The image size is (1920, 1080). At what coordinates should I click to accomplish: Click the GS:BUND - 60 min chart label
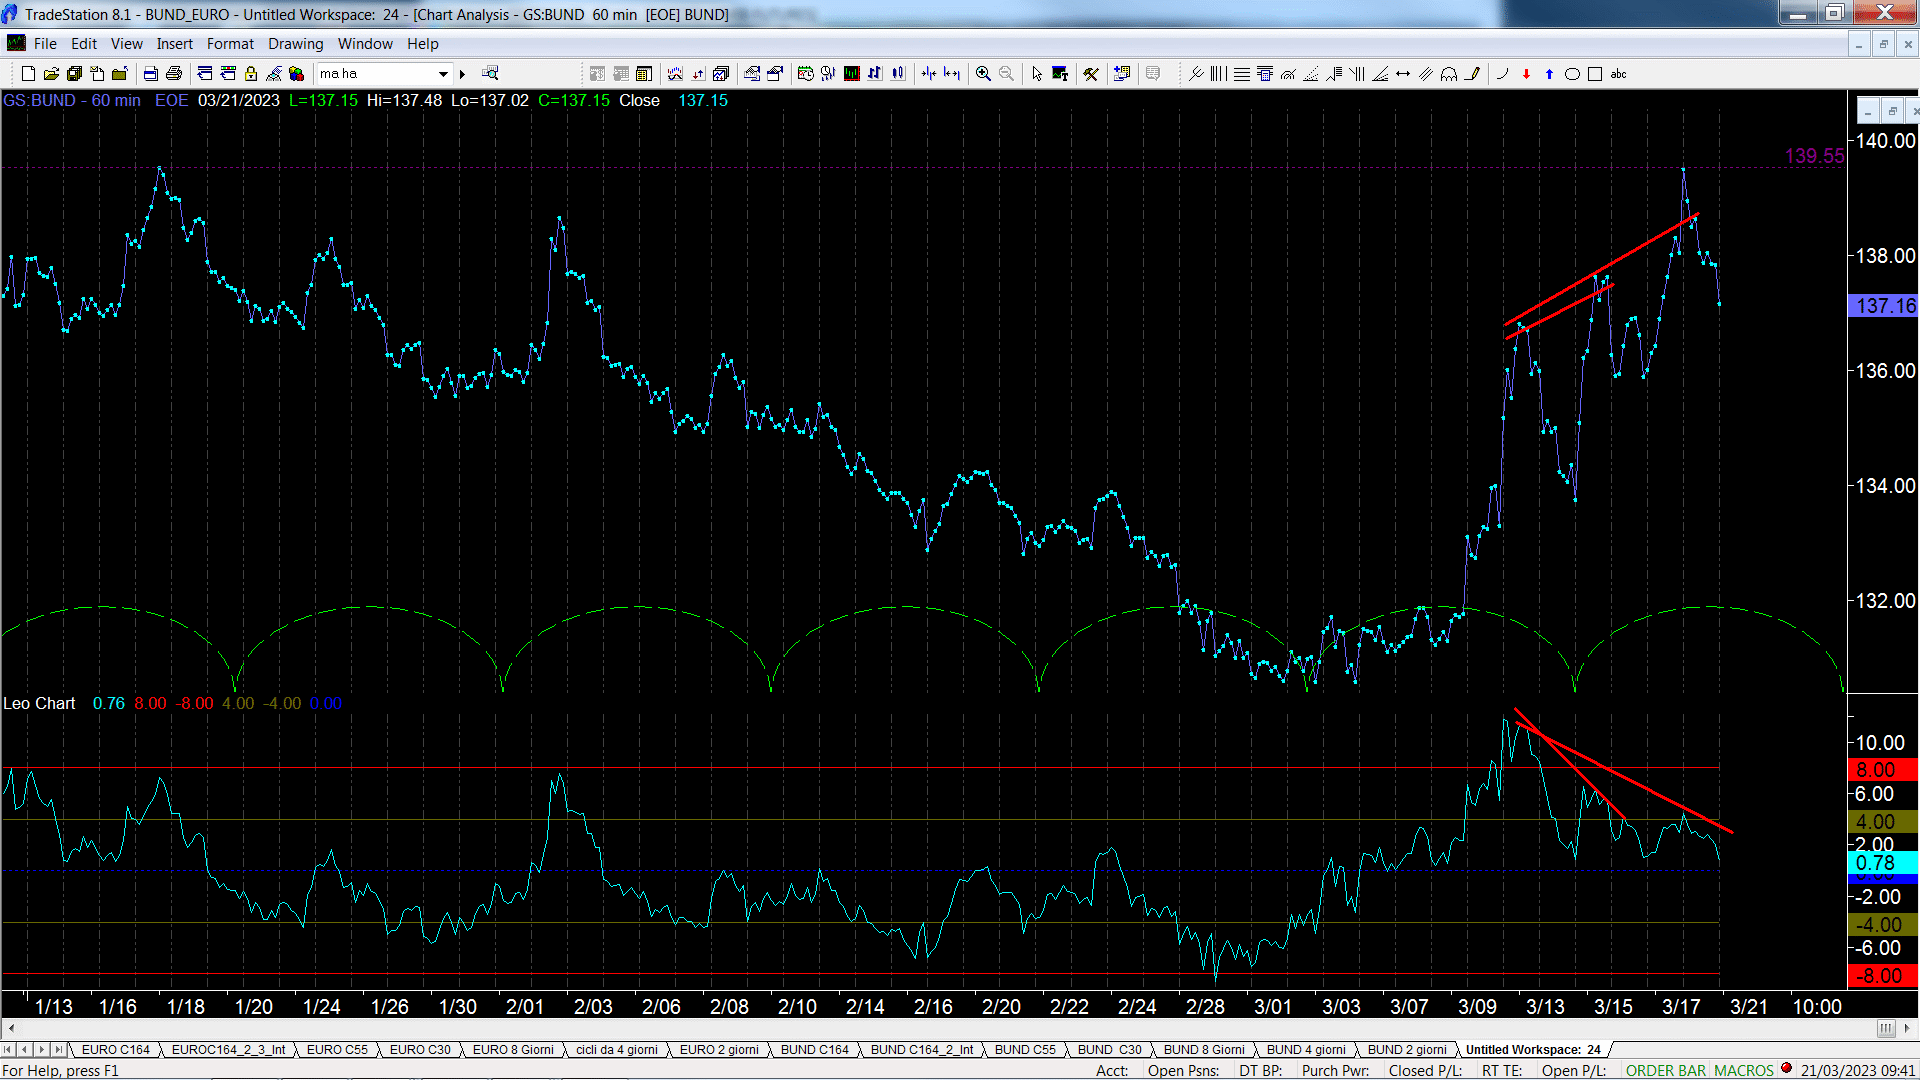pos(72,101)
